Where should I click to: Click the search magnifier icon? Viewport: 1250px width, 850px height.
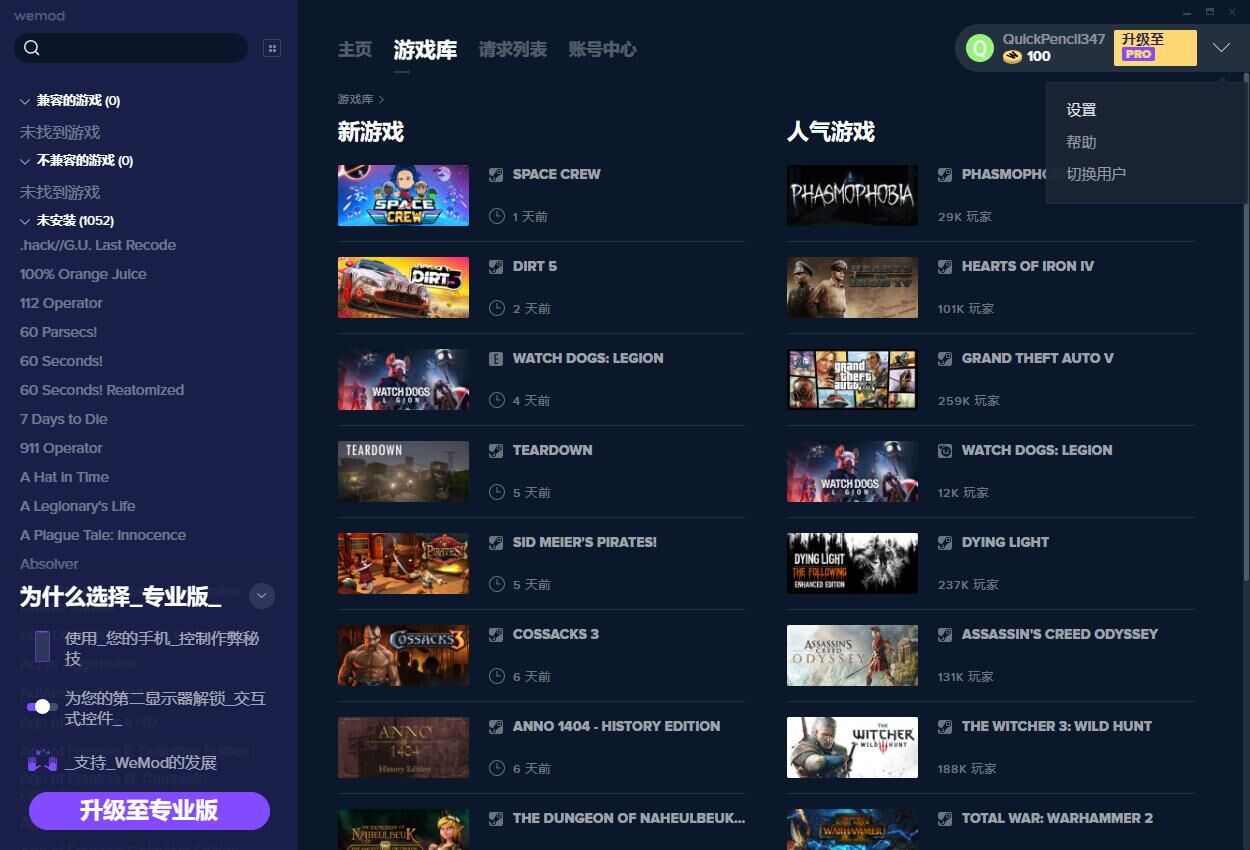pyautogui.click(x=32, y=48)
